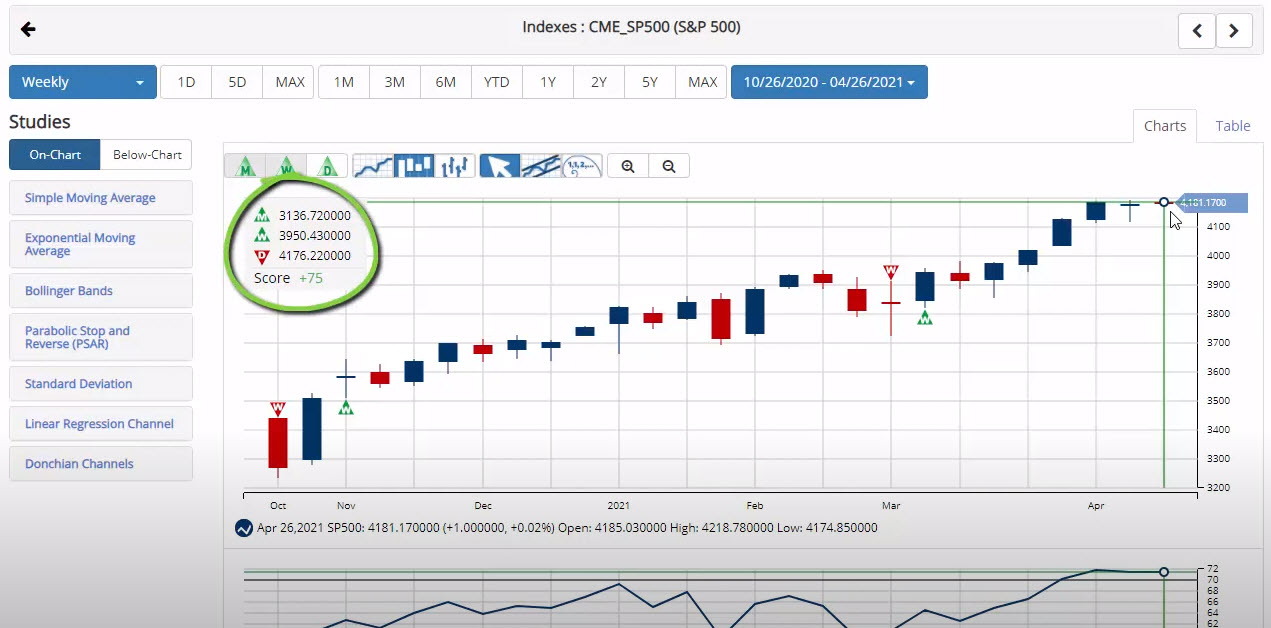Image resolution: width=1271 pixels, height=628 pixels.
Task: Toggle the monthly (M) trade triangle
Action: pos(245,166)
